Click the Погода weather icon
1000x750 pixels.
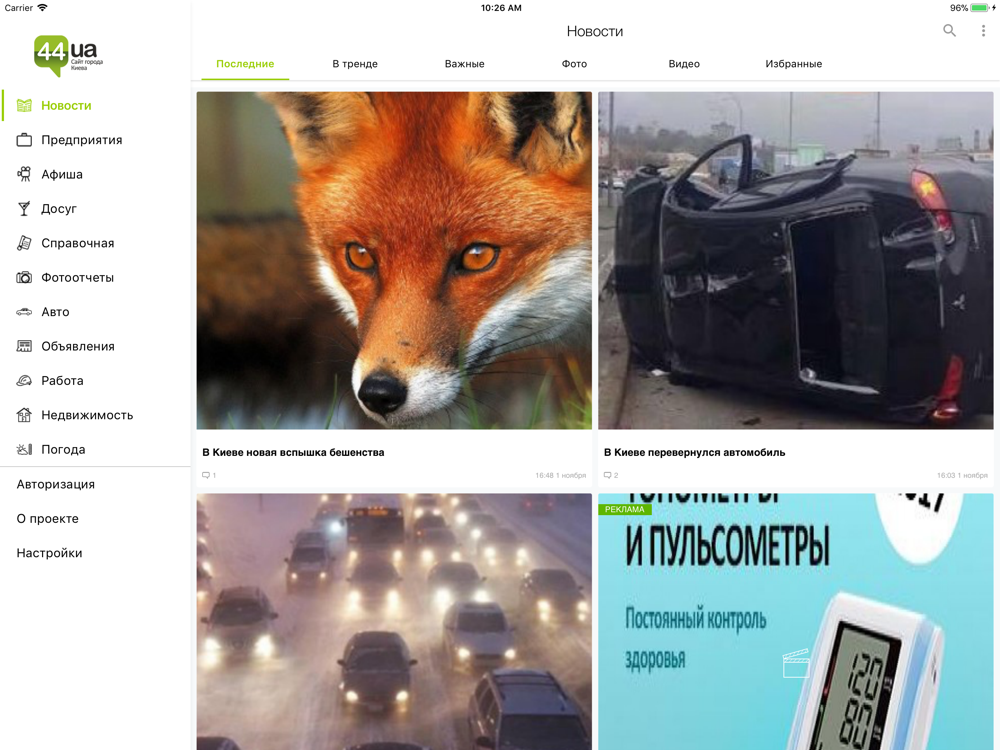pyautogui.click(x=24, y=450)
